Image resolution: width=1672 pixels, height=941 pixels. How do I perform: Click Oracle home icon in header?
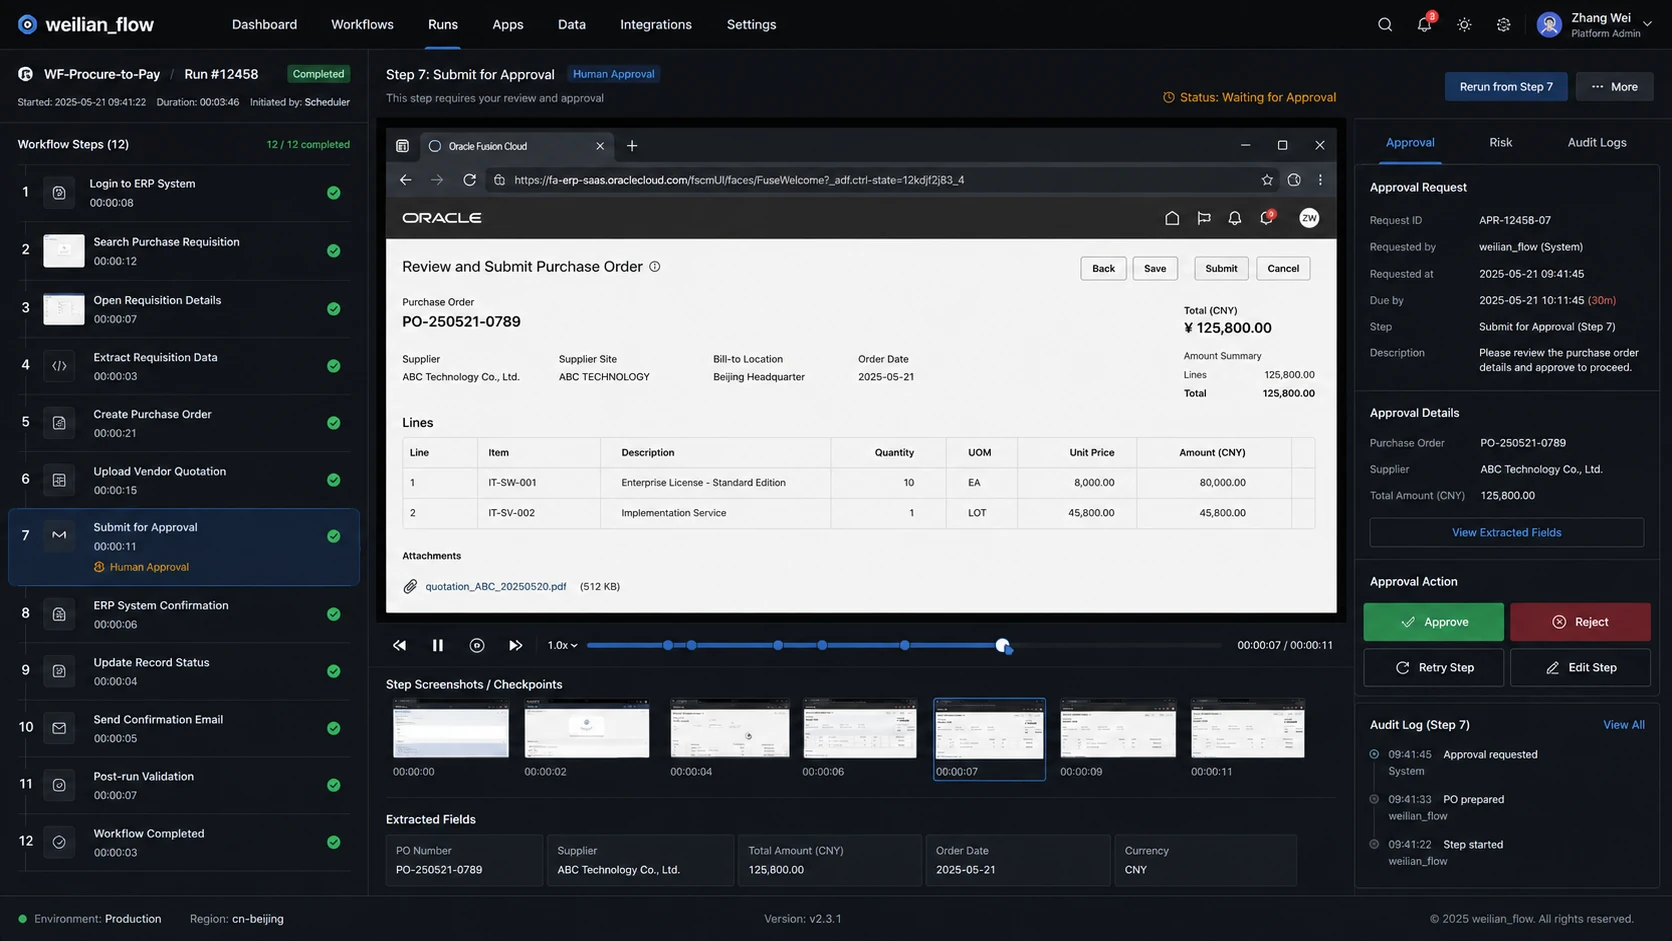click(1172, 218)
